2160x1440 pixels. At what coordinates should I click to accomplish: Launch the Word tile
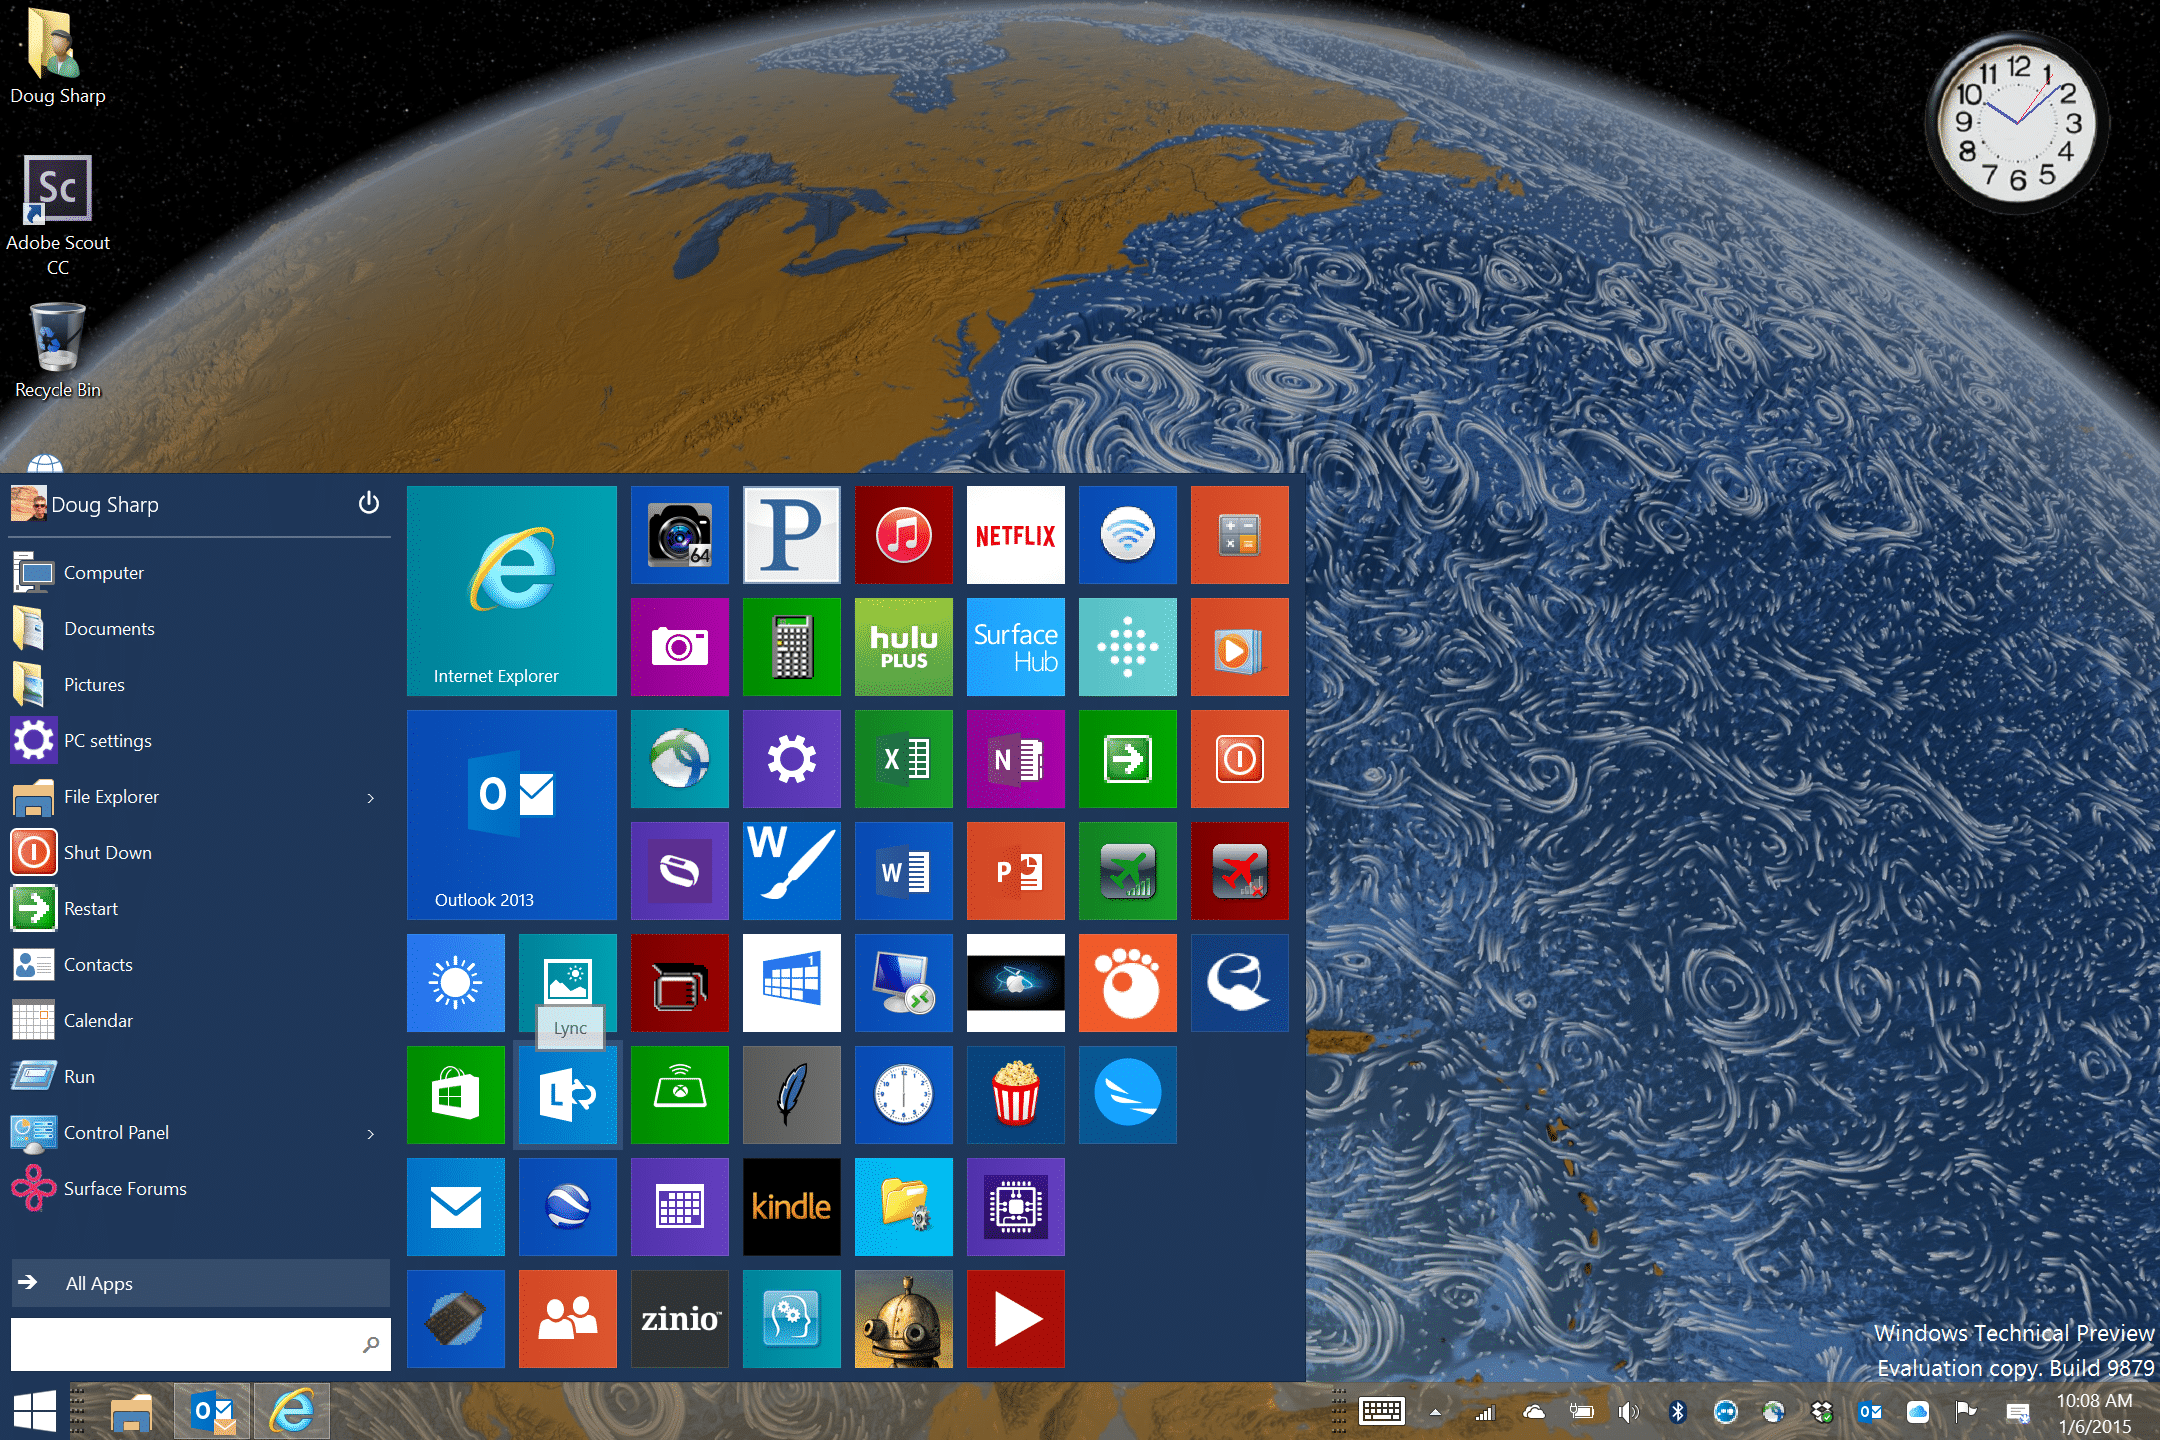904,871
